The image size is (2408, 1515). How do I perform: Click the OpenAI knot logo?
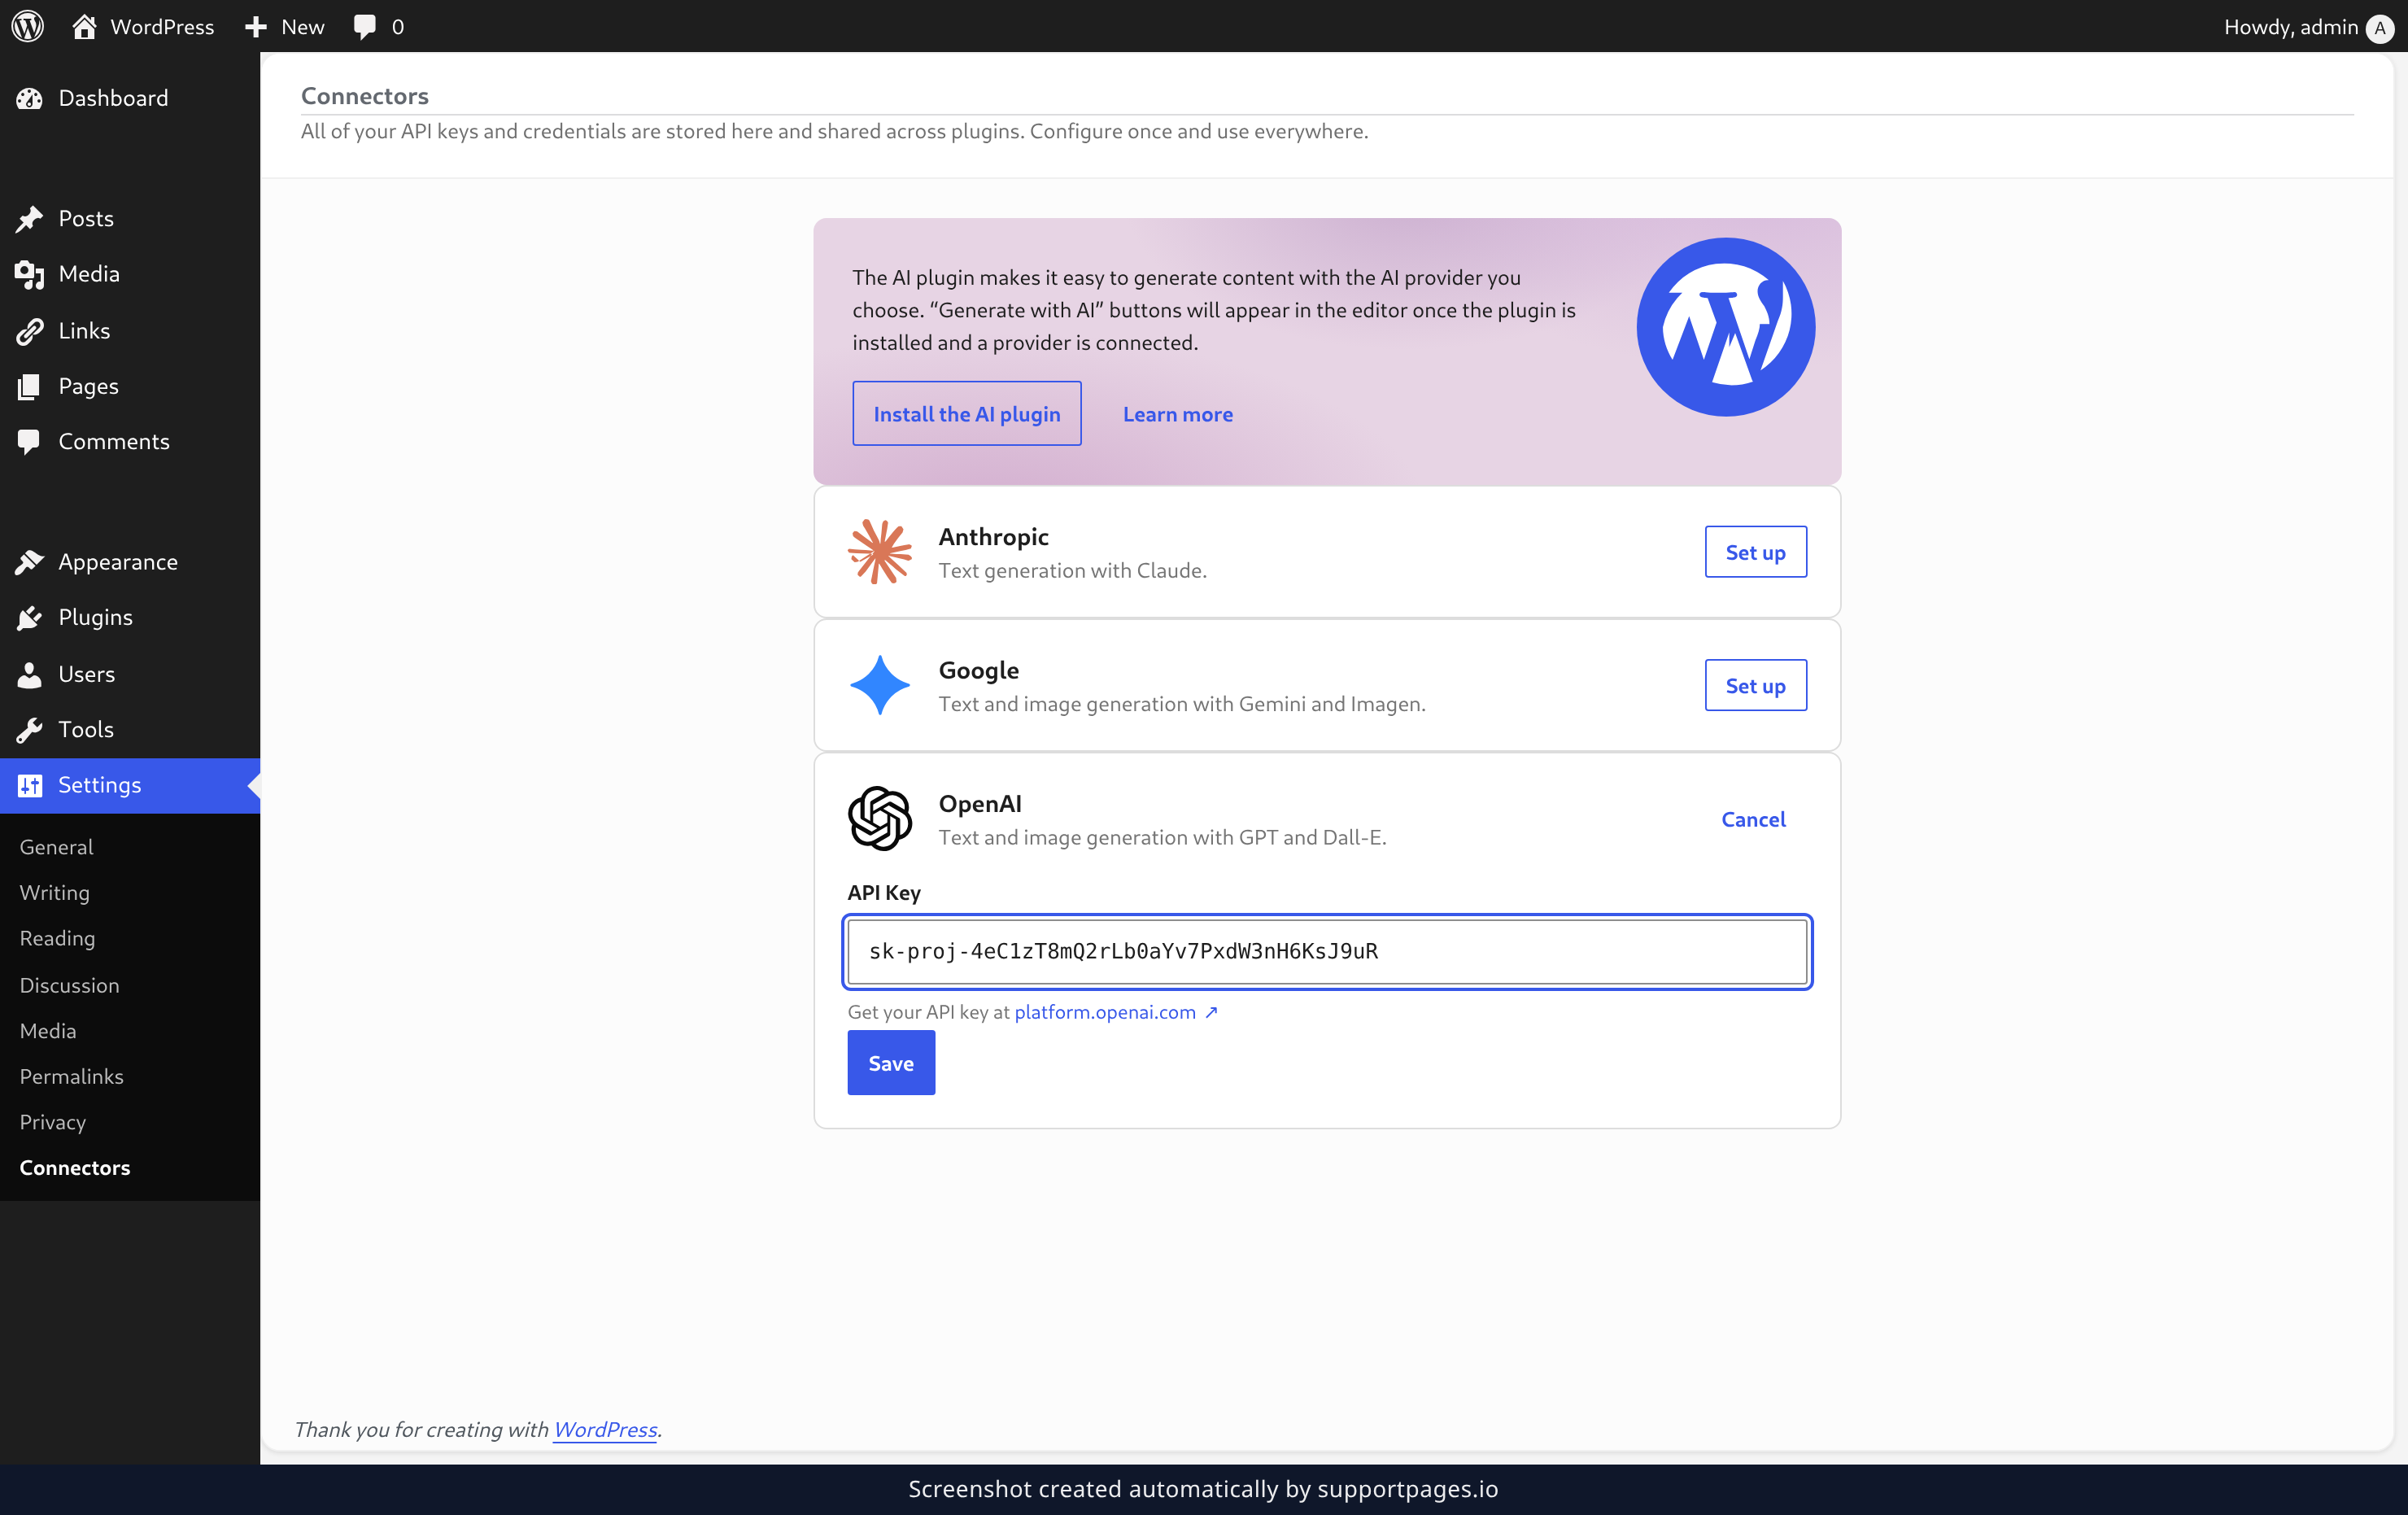click(x=880, y=818)
